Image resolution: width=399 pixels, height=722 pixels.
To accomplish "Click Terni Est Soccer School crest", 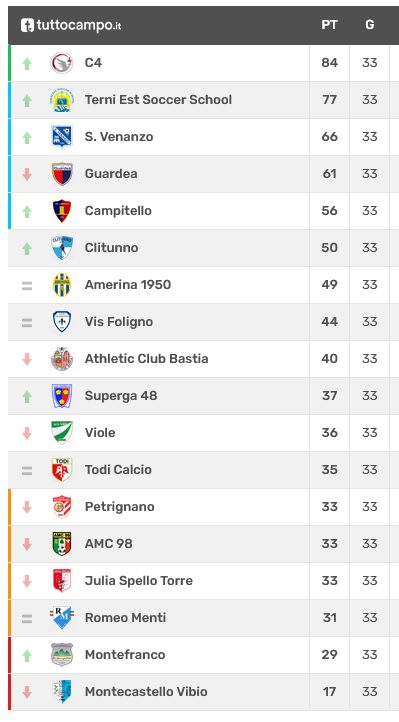I will tap(62, 100).
